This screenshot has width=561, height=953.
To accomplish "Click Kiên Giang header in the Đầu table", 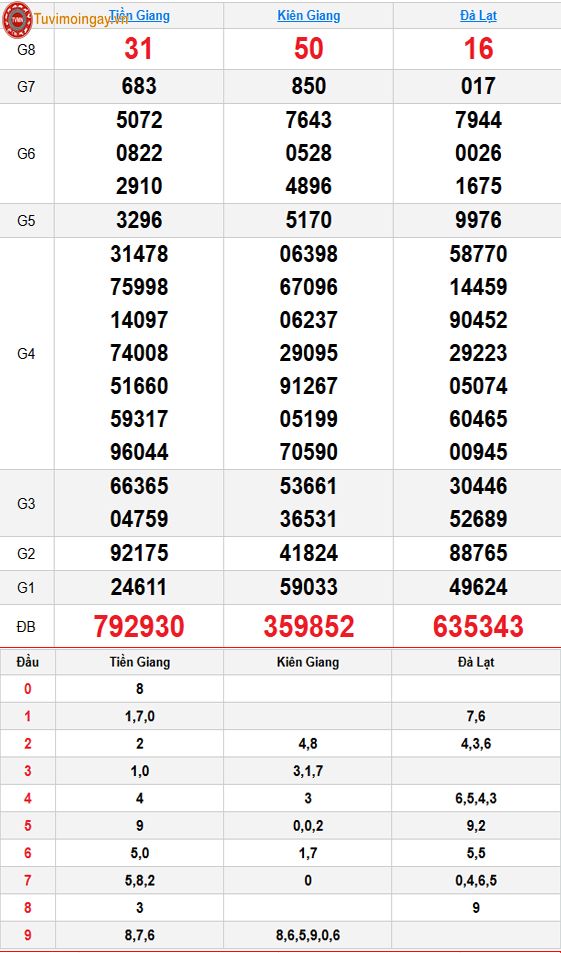I will (x=308, y=662).
